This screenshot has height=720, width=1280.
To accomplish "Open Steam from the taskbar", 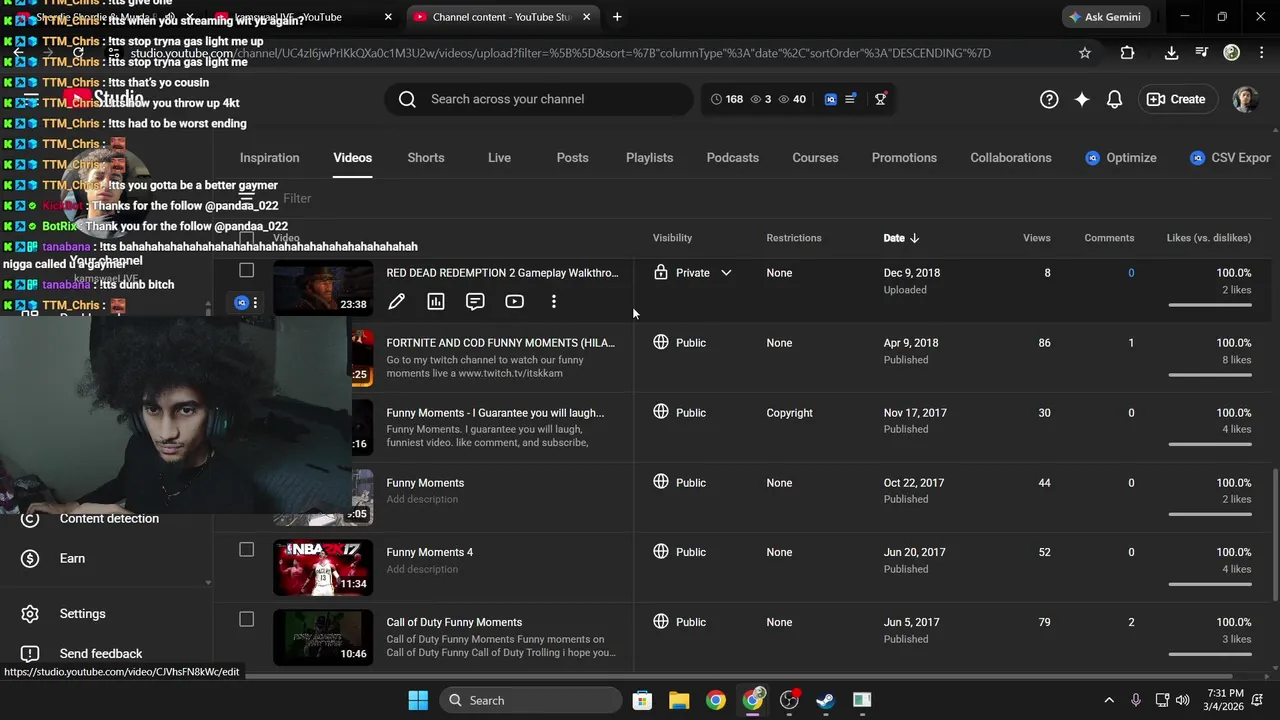I will coord(826,700).
